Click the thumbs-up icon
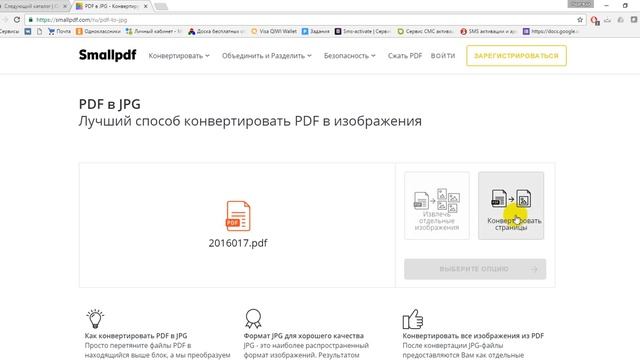Screen dimensions: 640x360 point(413,319)
